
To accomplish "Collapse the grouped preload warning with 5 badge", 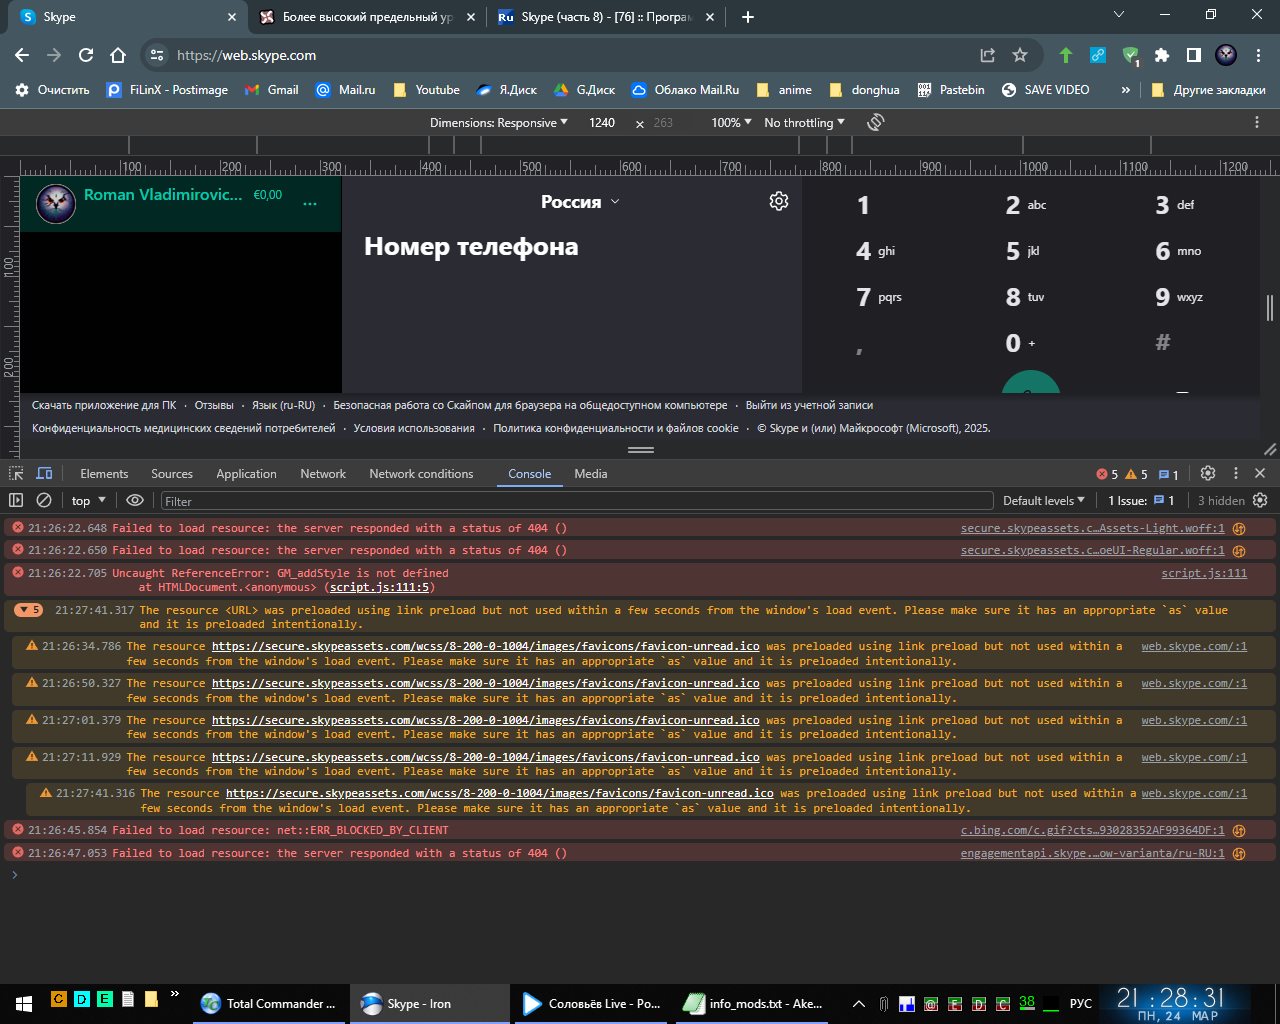I will pyautogui.click(x=29, y=610).
